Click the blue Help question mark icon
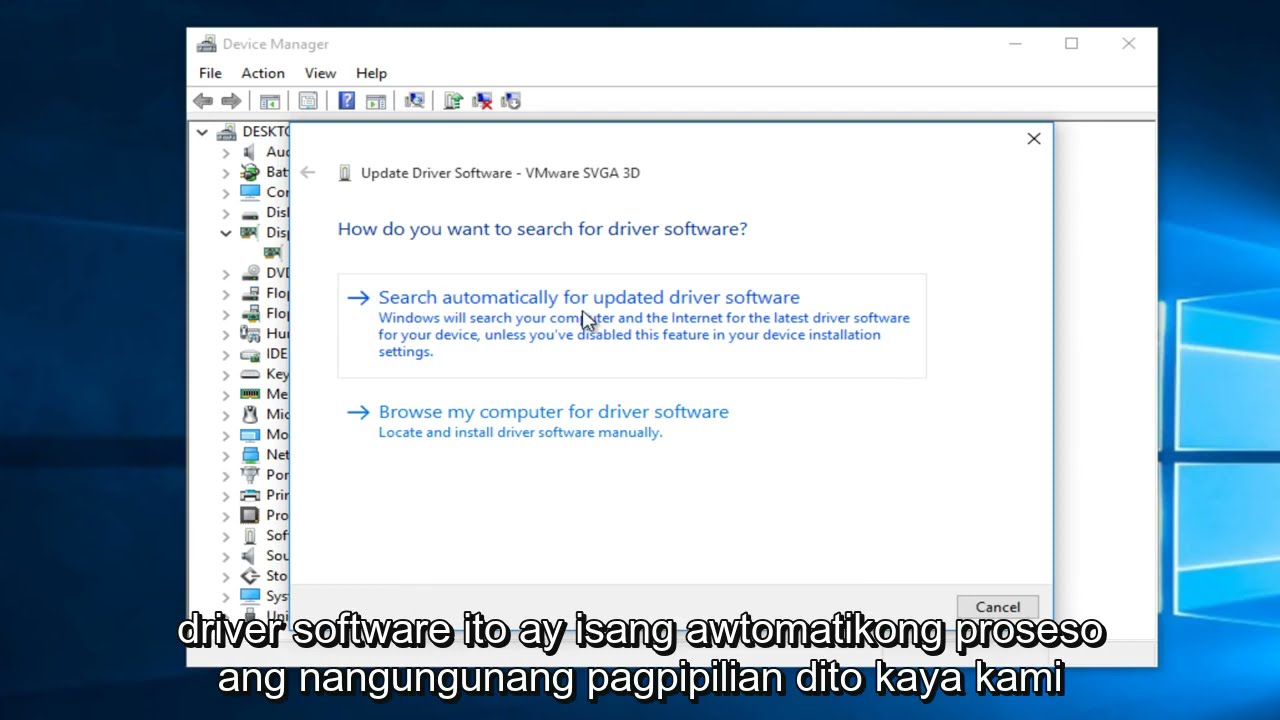This screenshot has height=720, width=1280. pyautogui.click(x=346, y=101)
